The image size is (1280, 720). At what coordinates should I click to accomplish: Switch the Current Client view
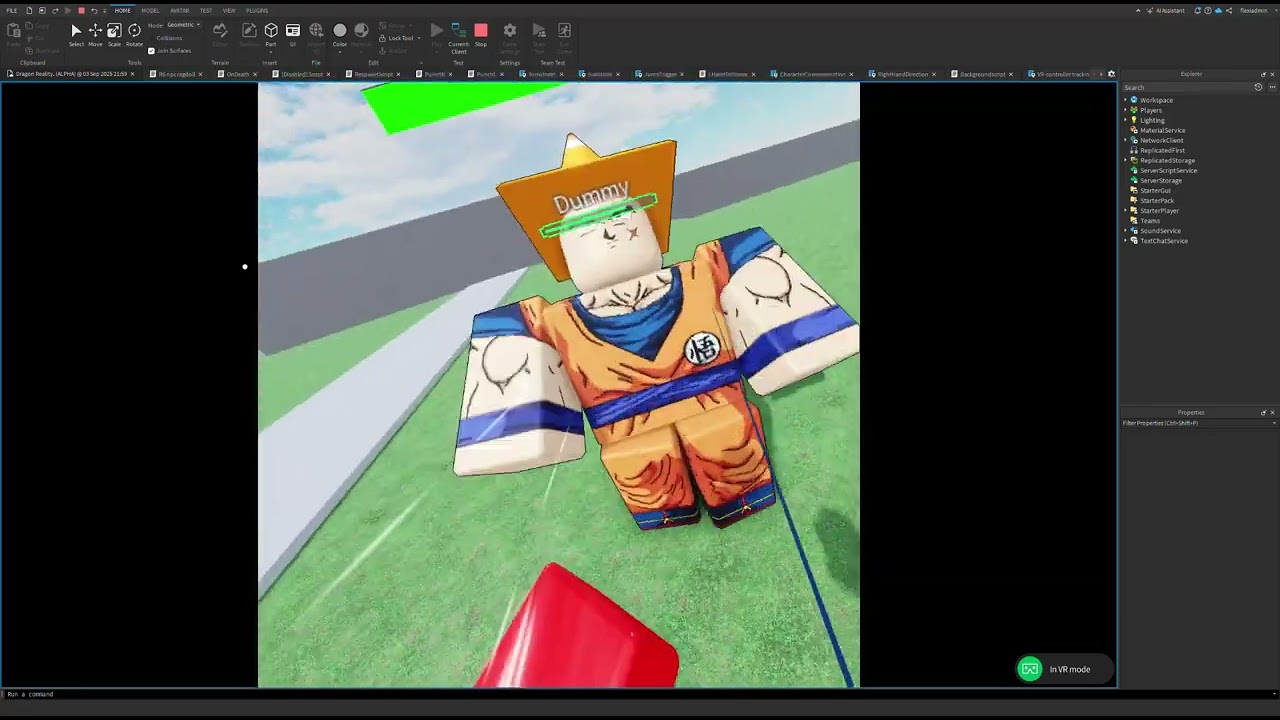coord(458,36)
